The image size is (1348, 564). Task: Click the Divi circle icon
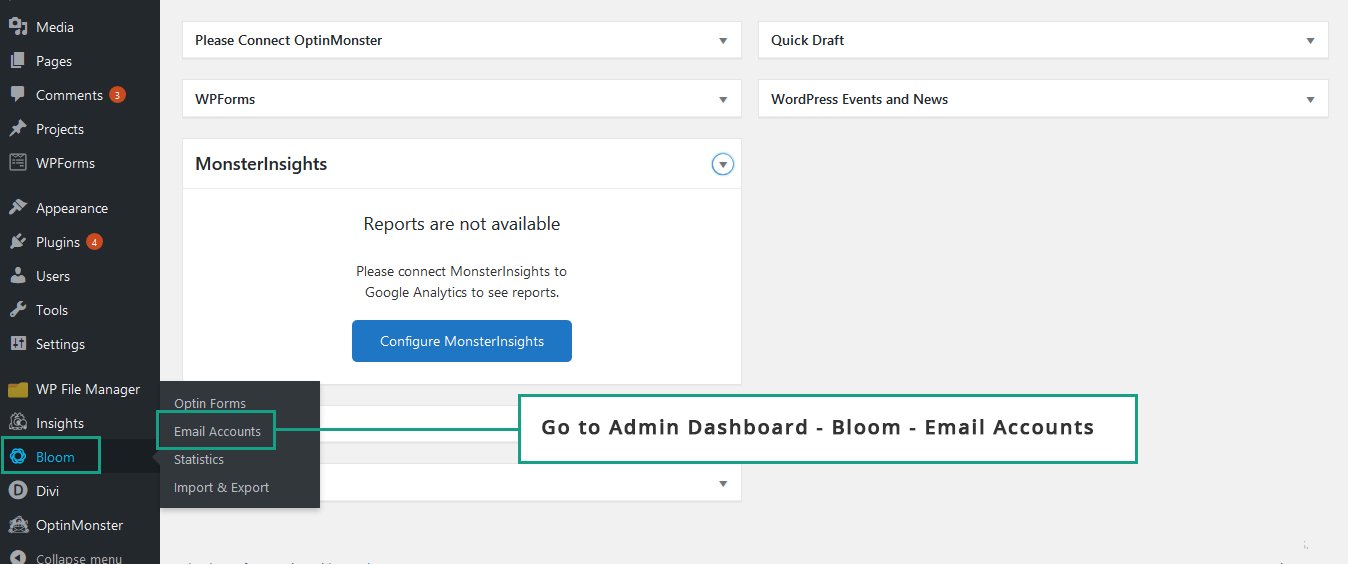pyautogui.click(x=17, y=491)
